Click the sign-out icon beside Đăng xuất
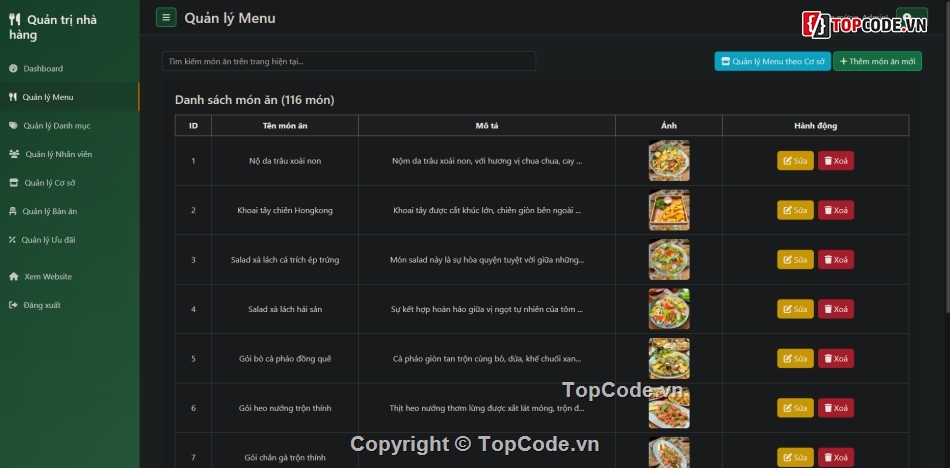This screenshot has height=468, width=950. 13,305
